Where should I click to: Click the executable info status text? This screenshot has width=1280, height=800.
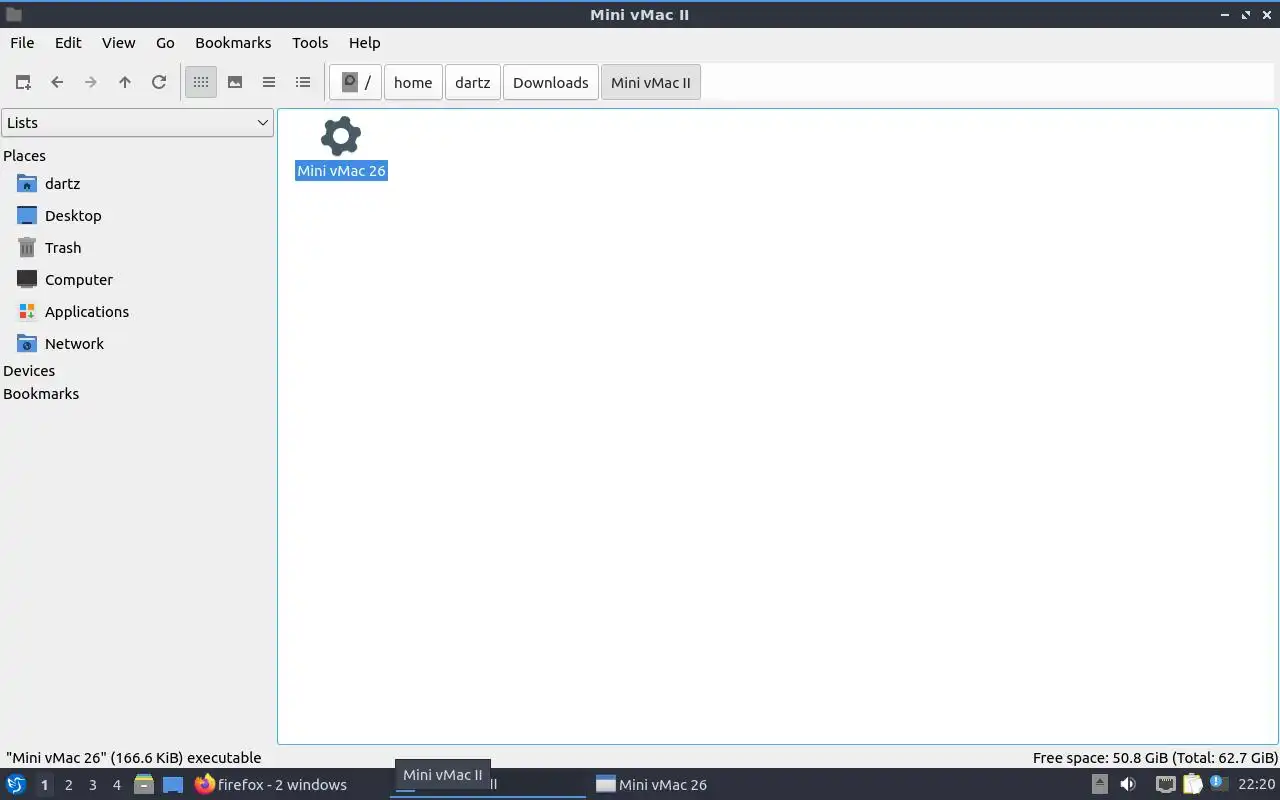pyautogui.click(x=133, y=758)
